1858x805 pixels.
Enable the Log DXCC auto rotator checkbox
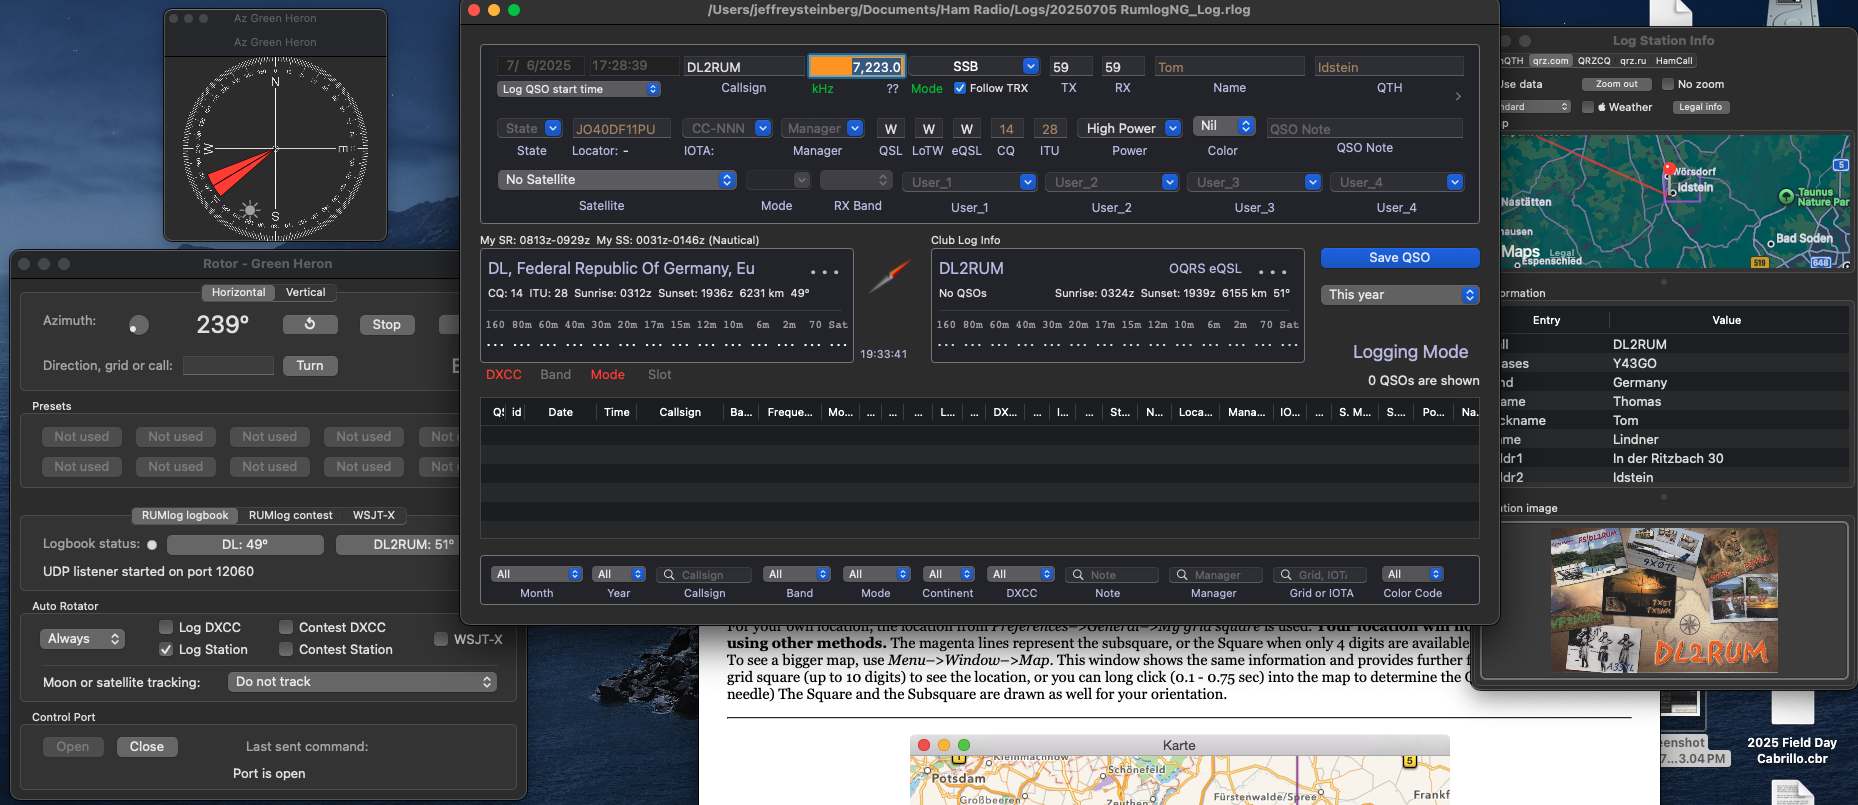point(166,627)
